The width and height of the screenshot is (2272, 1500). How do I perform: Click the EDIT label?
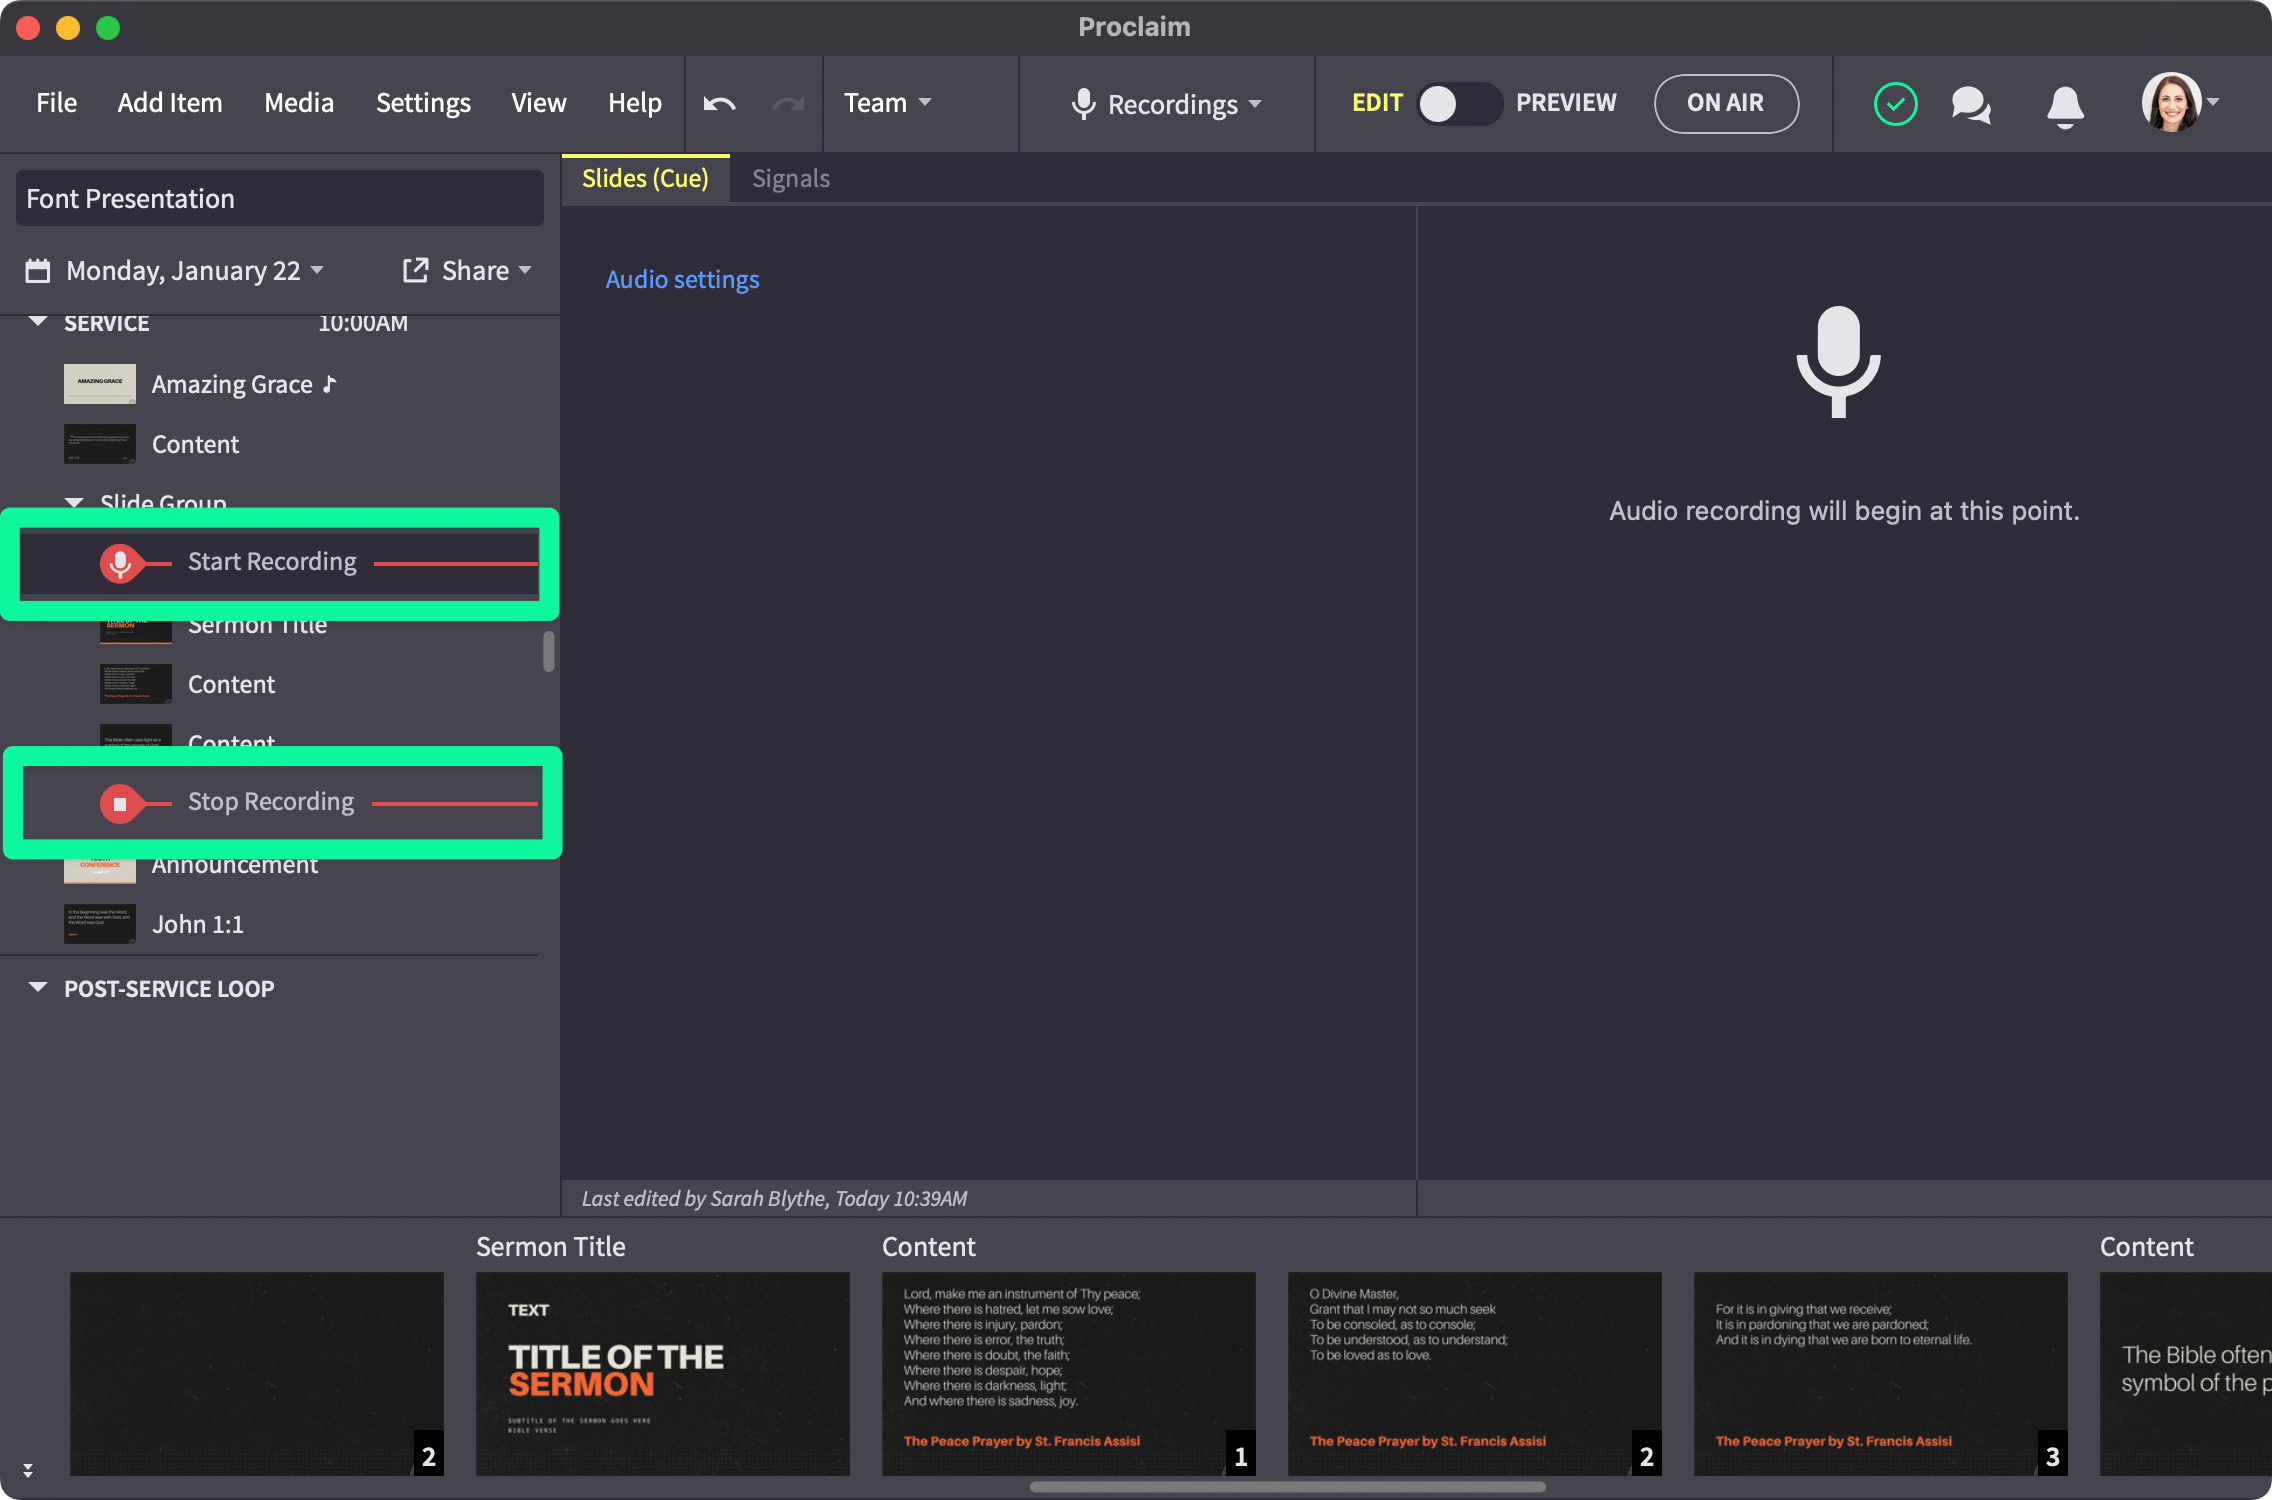click(x=1377, y=103)
